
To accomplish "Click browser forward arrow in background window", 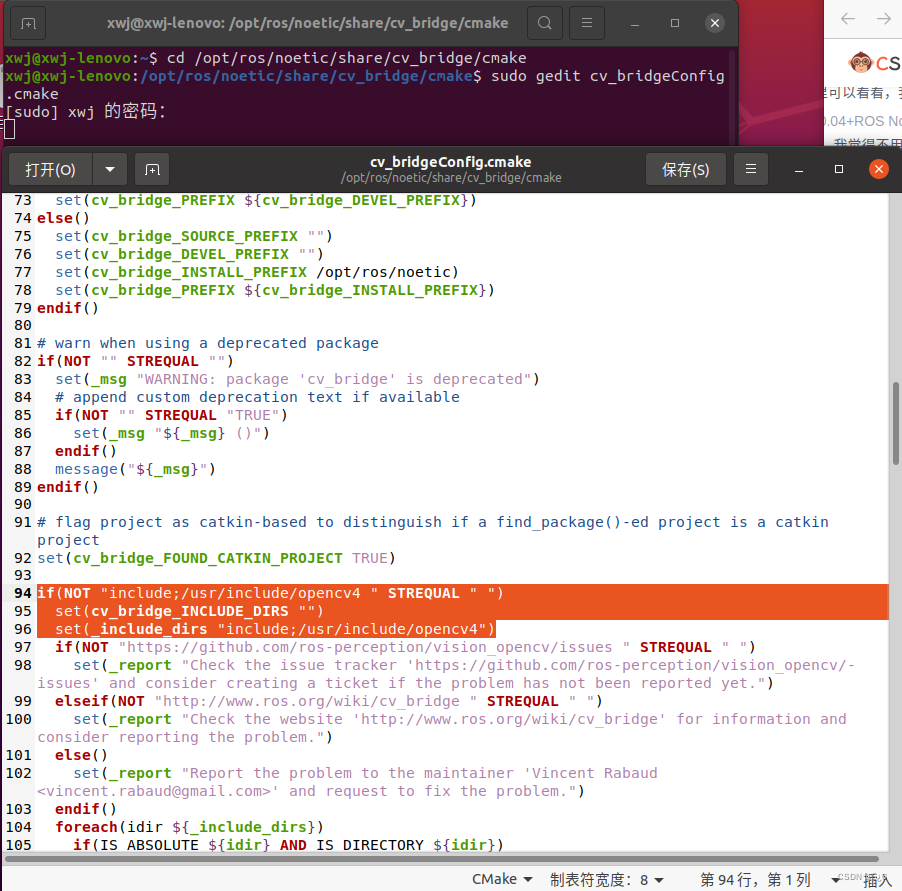I will (x=884, y=19).
